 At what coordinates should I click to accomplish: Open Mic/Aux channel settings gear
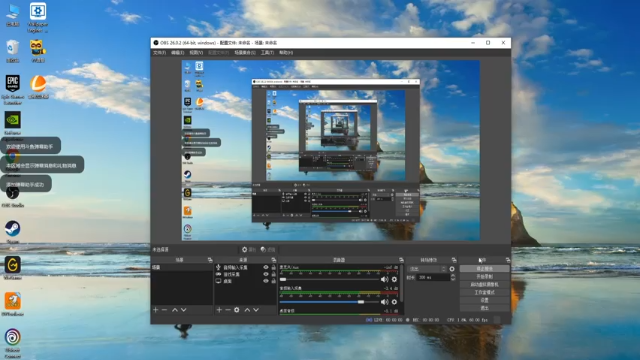pyautogui.click(x=394, y=280)
